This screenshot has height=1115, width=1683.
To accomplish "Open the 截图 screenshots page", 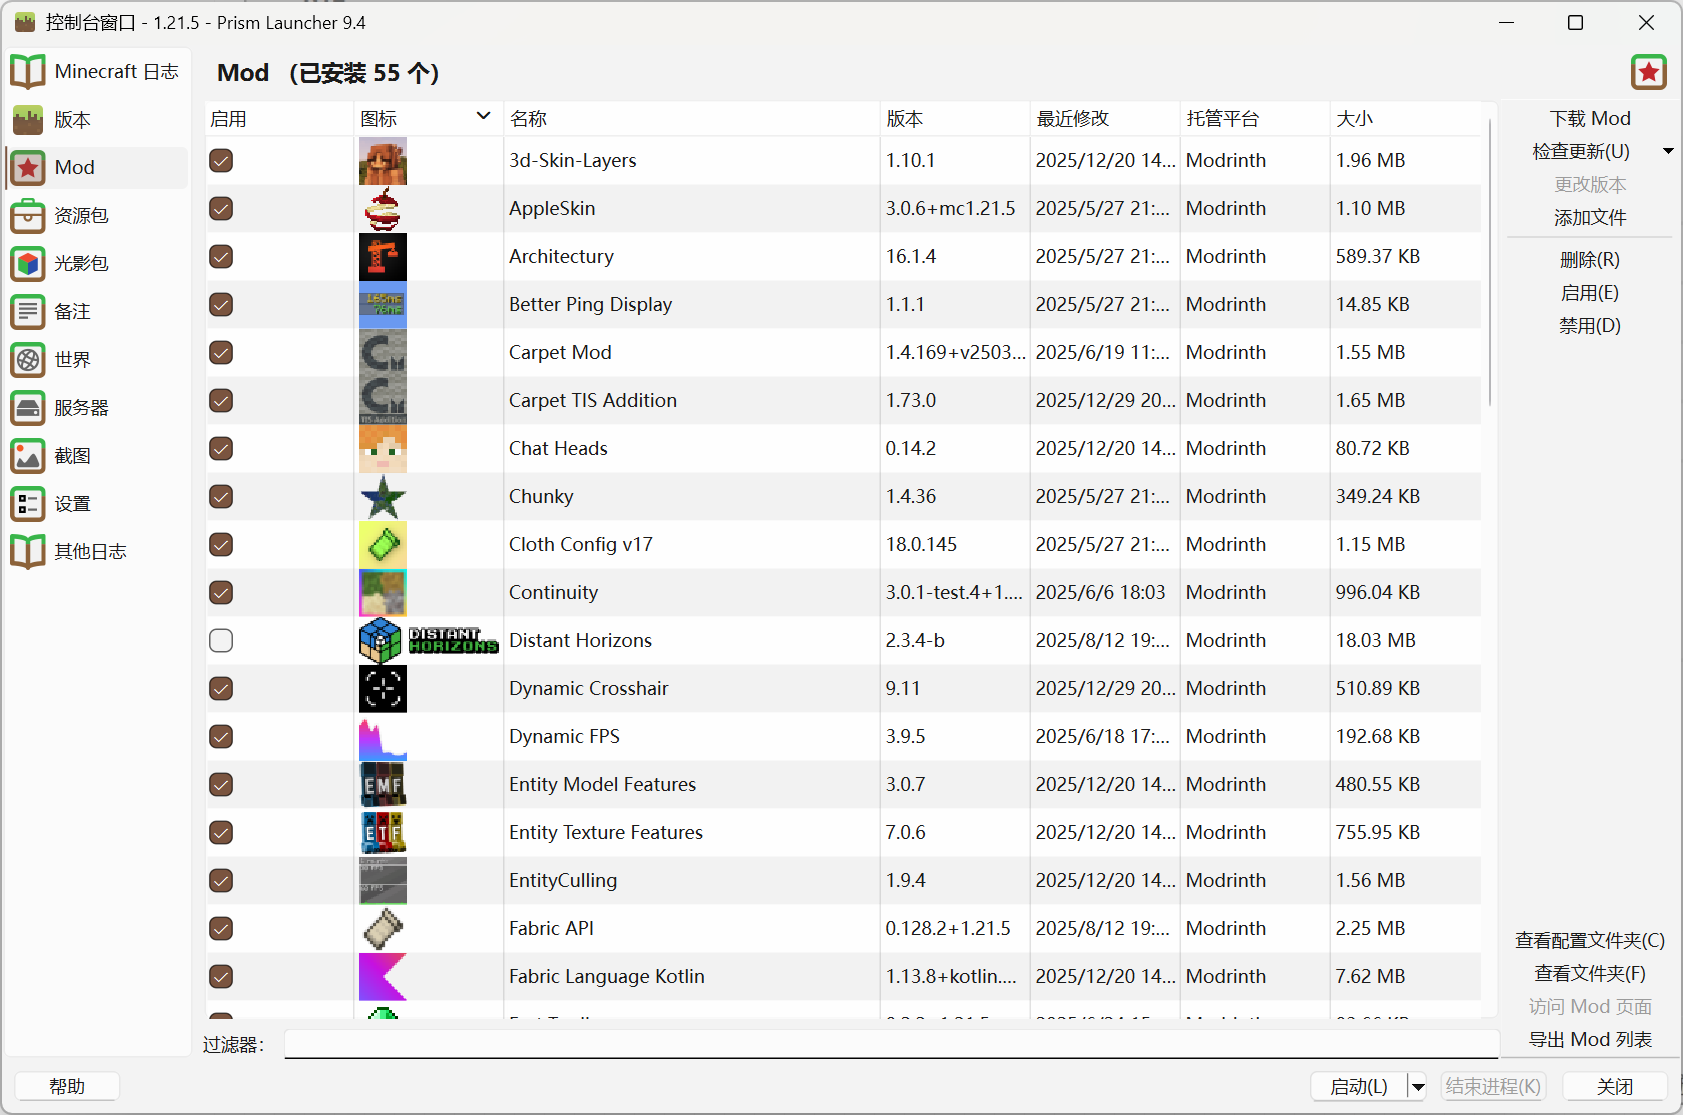I will coord(96,456).
